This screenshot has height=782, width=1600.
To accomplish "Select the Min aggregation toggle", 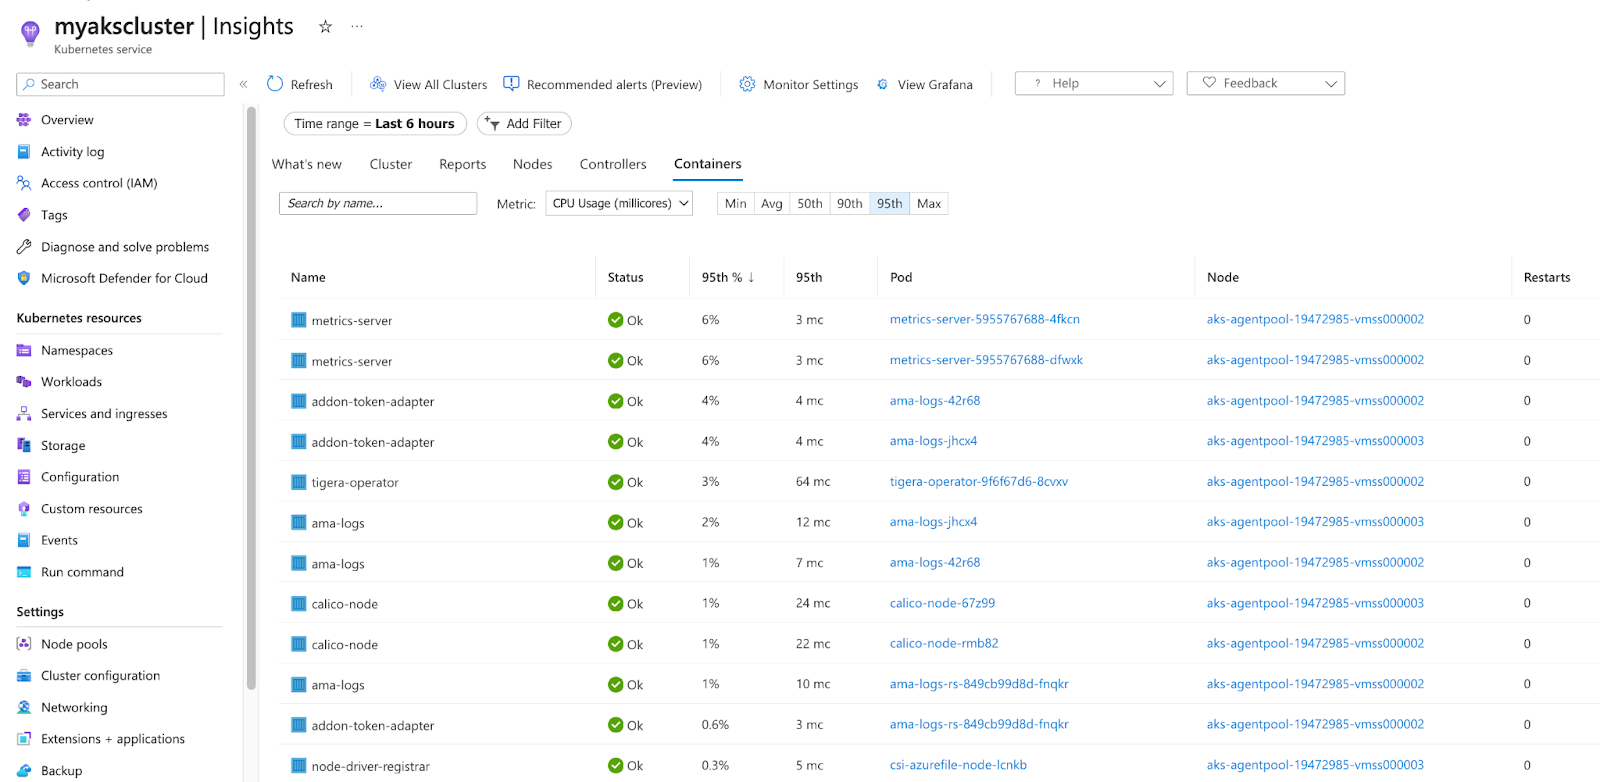I will (735, 204).
